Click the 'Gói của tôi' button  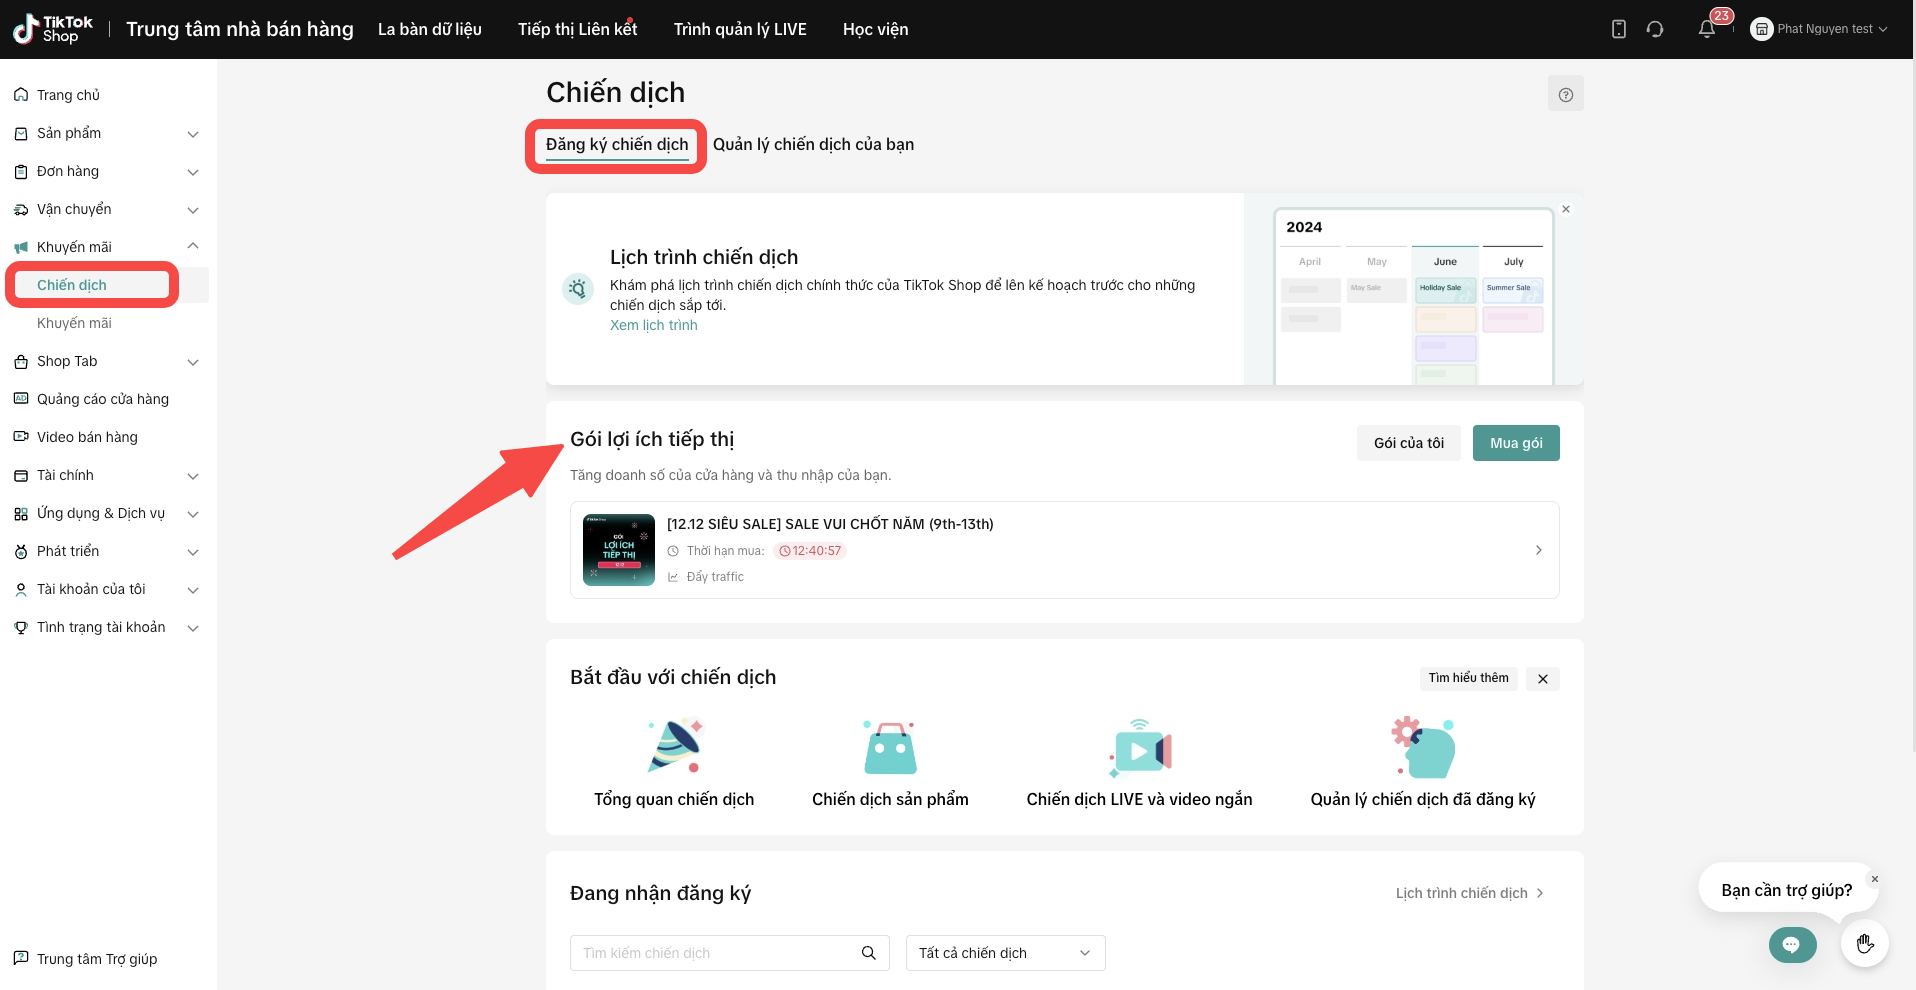(1408, 443)
